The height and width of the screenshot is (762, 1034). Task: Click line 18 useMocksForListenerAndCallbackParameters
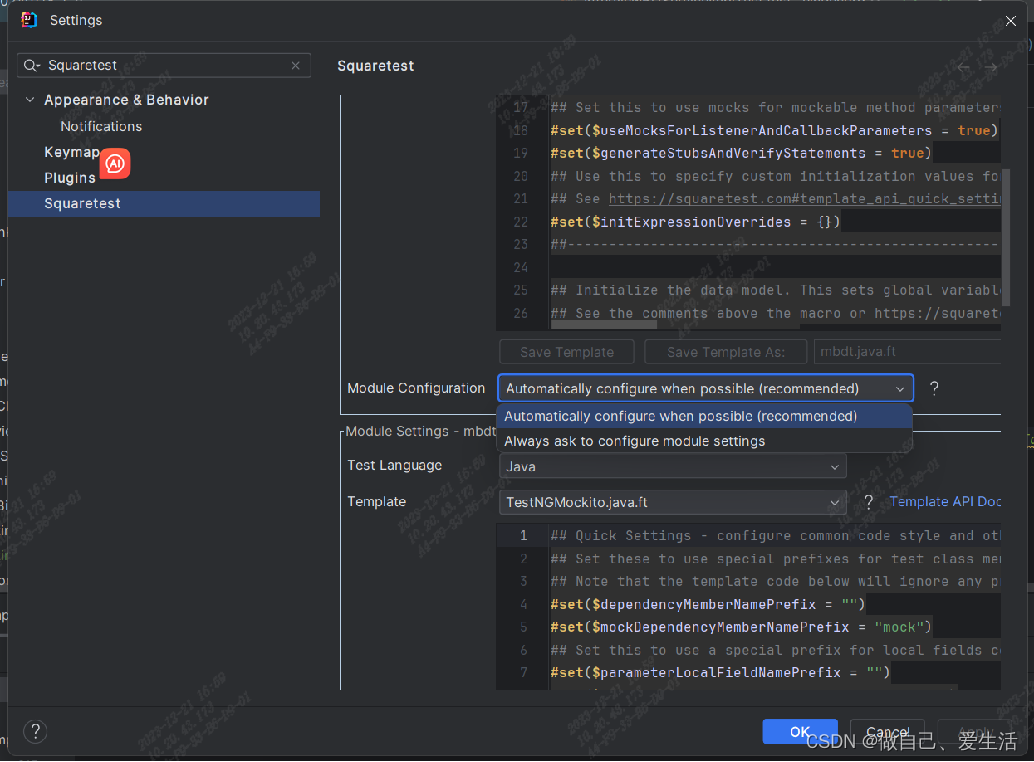point(774,131)
